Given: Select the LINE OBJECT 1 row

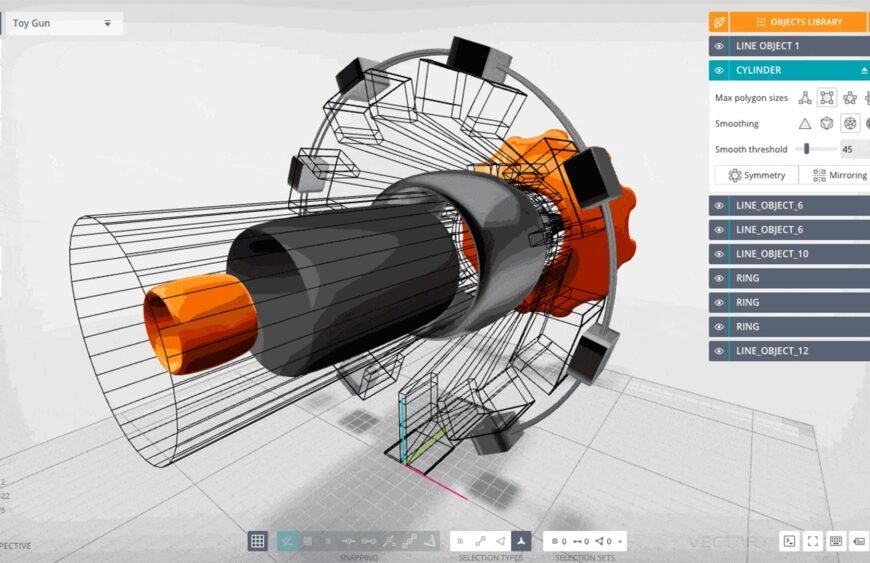Looking at the screenshot, I should (x=790, y=46).
